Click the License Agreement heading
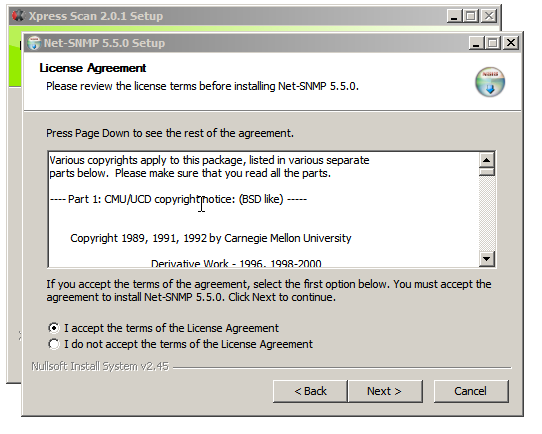 coord(93,68)
